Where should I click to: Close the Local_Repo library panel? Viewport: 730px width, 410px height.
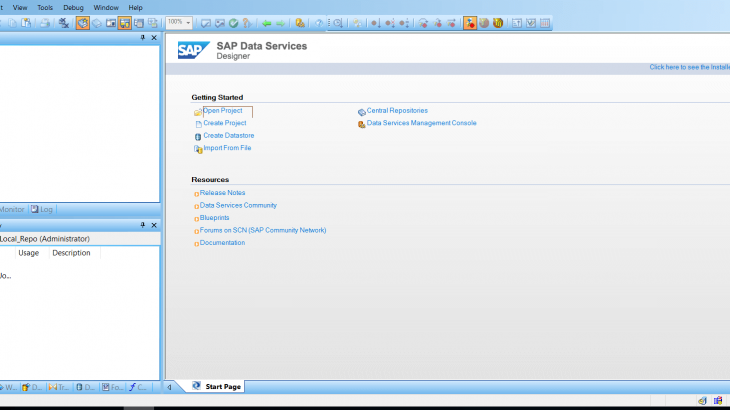pos(154,225)
